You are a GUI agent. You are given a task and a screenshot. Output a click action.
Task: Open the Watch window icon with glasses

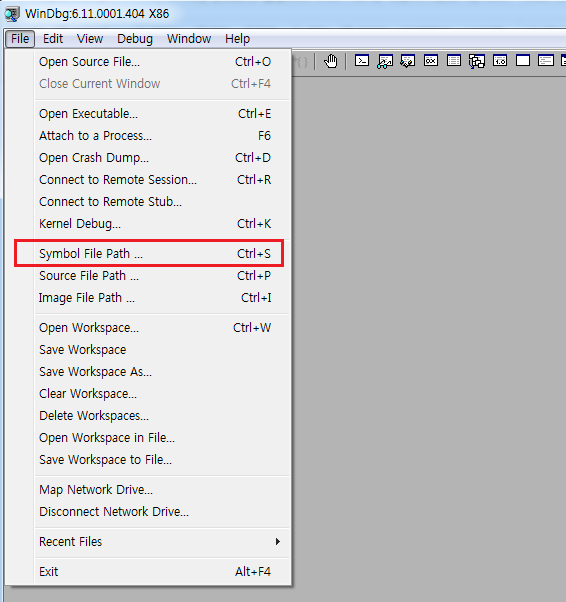click(385, 61)
